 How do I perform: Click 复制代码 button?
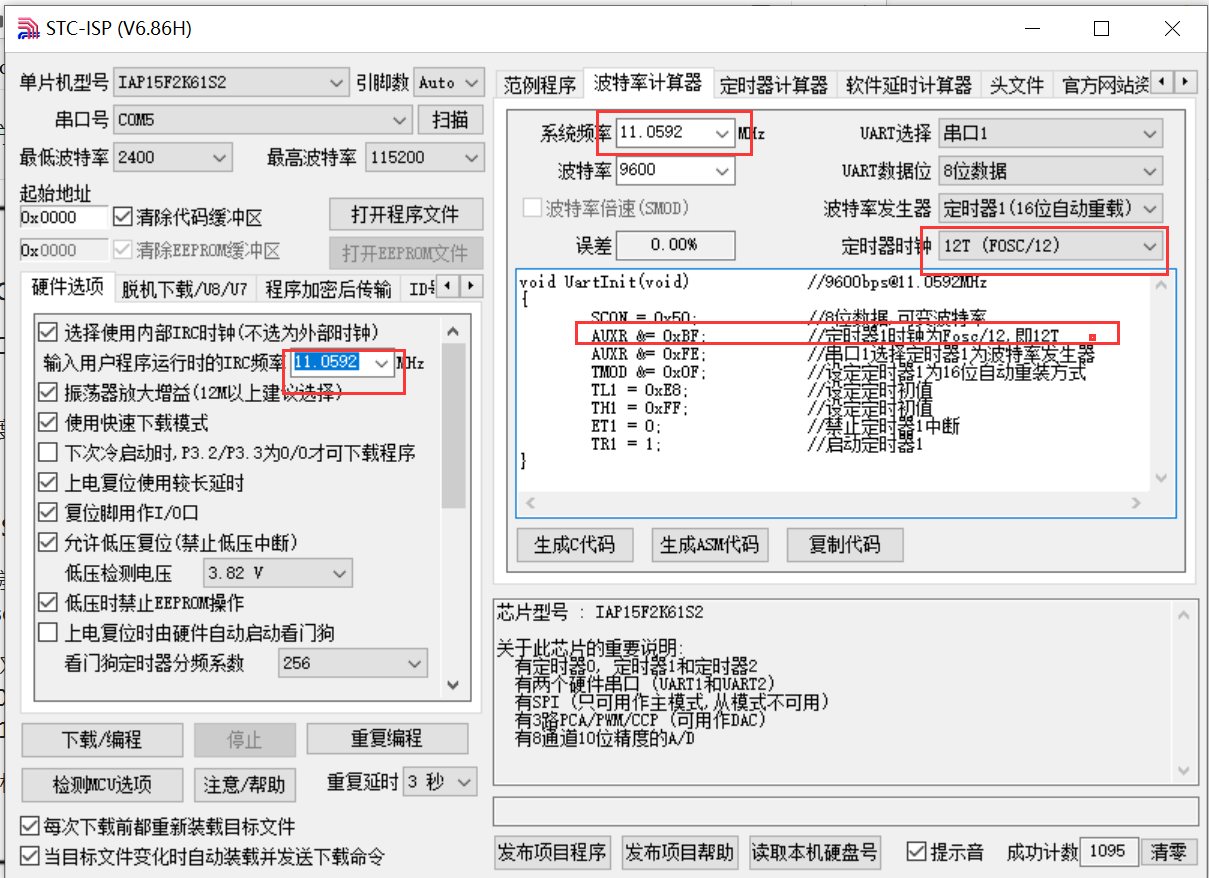point(846,545)
